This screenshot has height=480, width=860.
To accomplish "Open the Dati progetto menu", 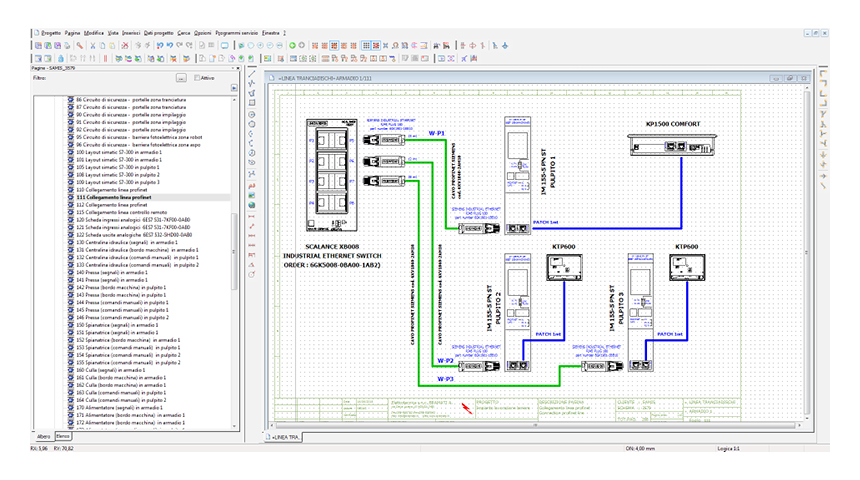I will (159, 33).
